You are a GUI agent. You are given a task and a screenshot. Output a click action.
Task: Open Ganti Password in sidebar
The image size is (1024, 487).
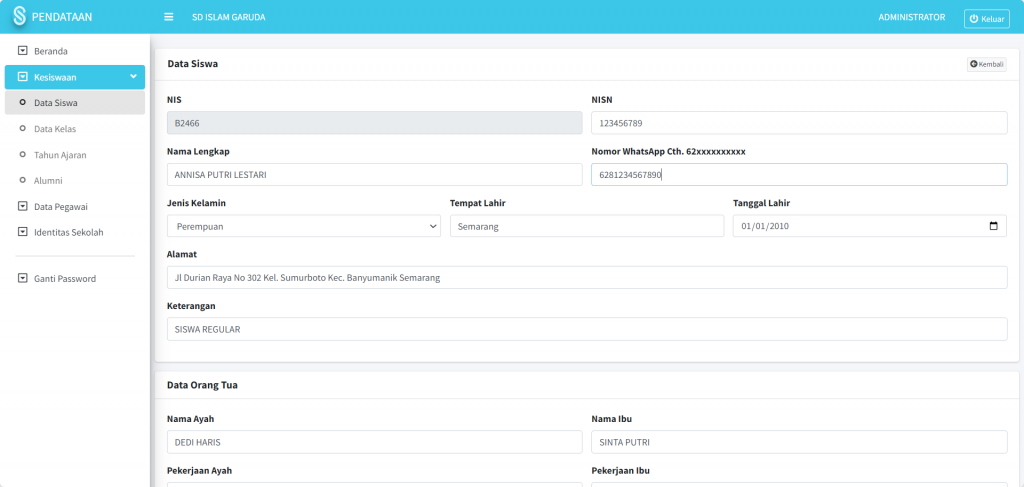pos(75,278)
